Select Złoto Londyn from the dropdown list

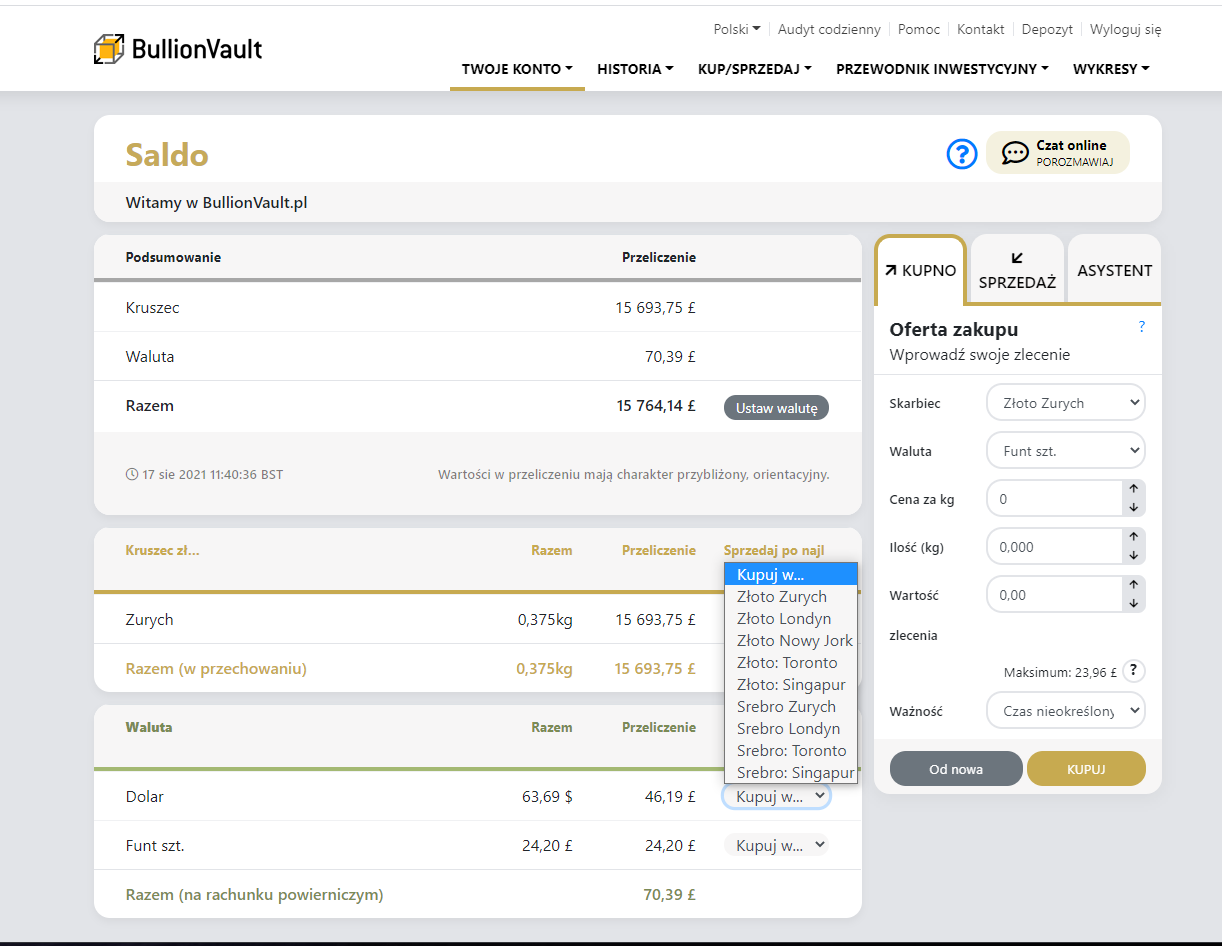[784, 619]
